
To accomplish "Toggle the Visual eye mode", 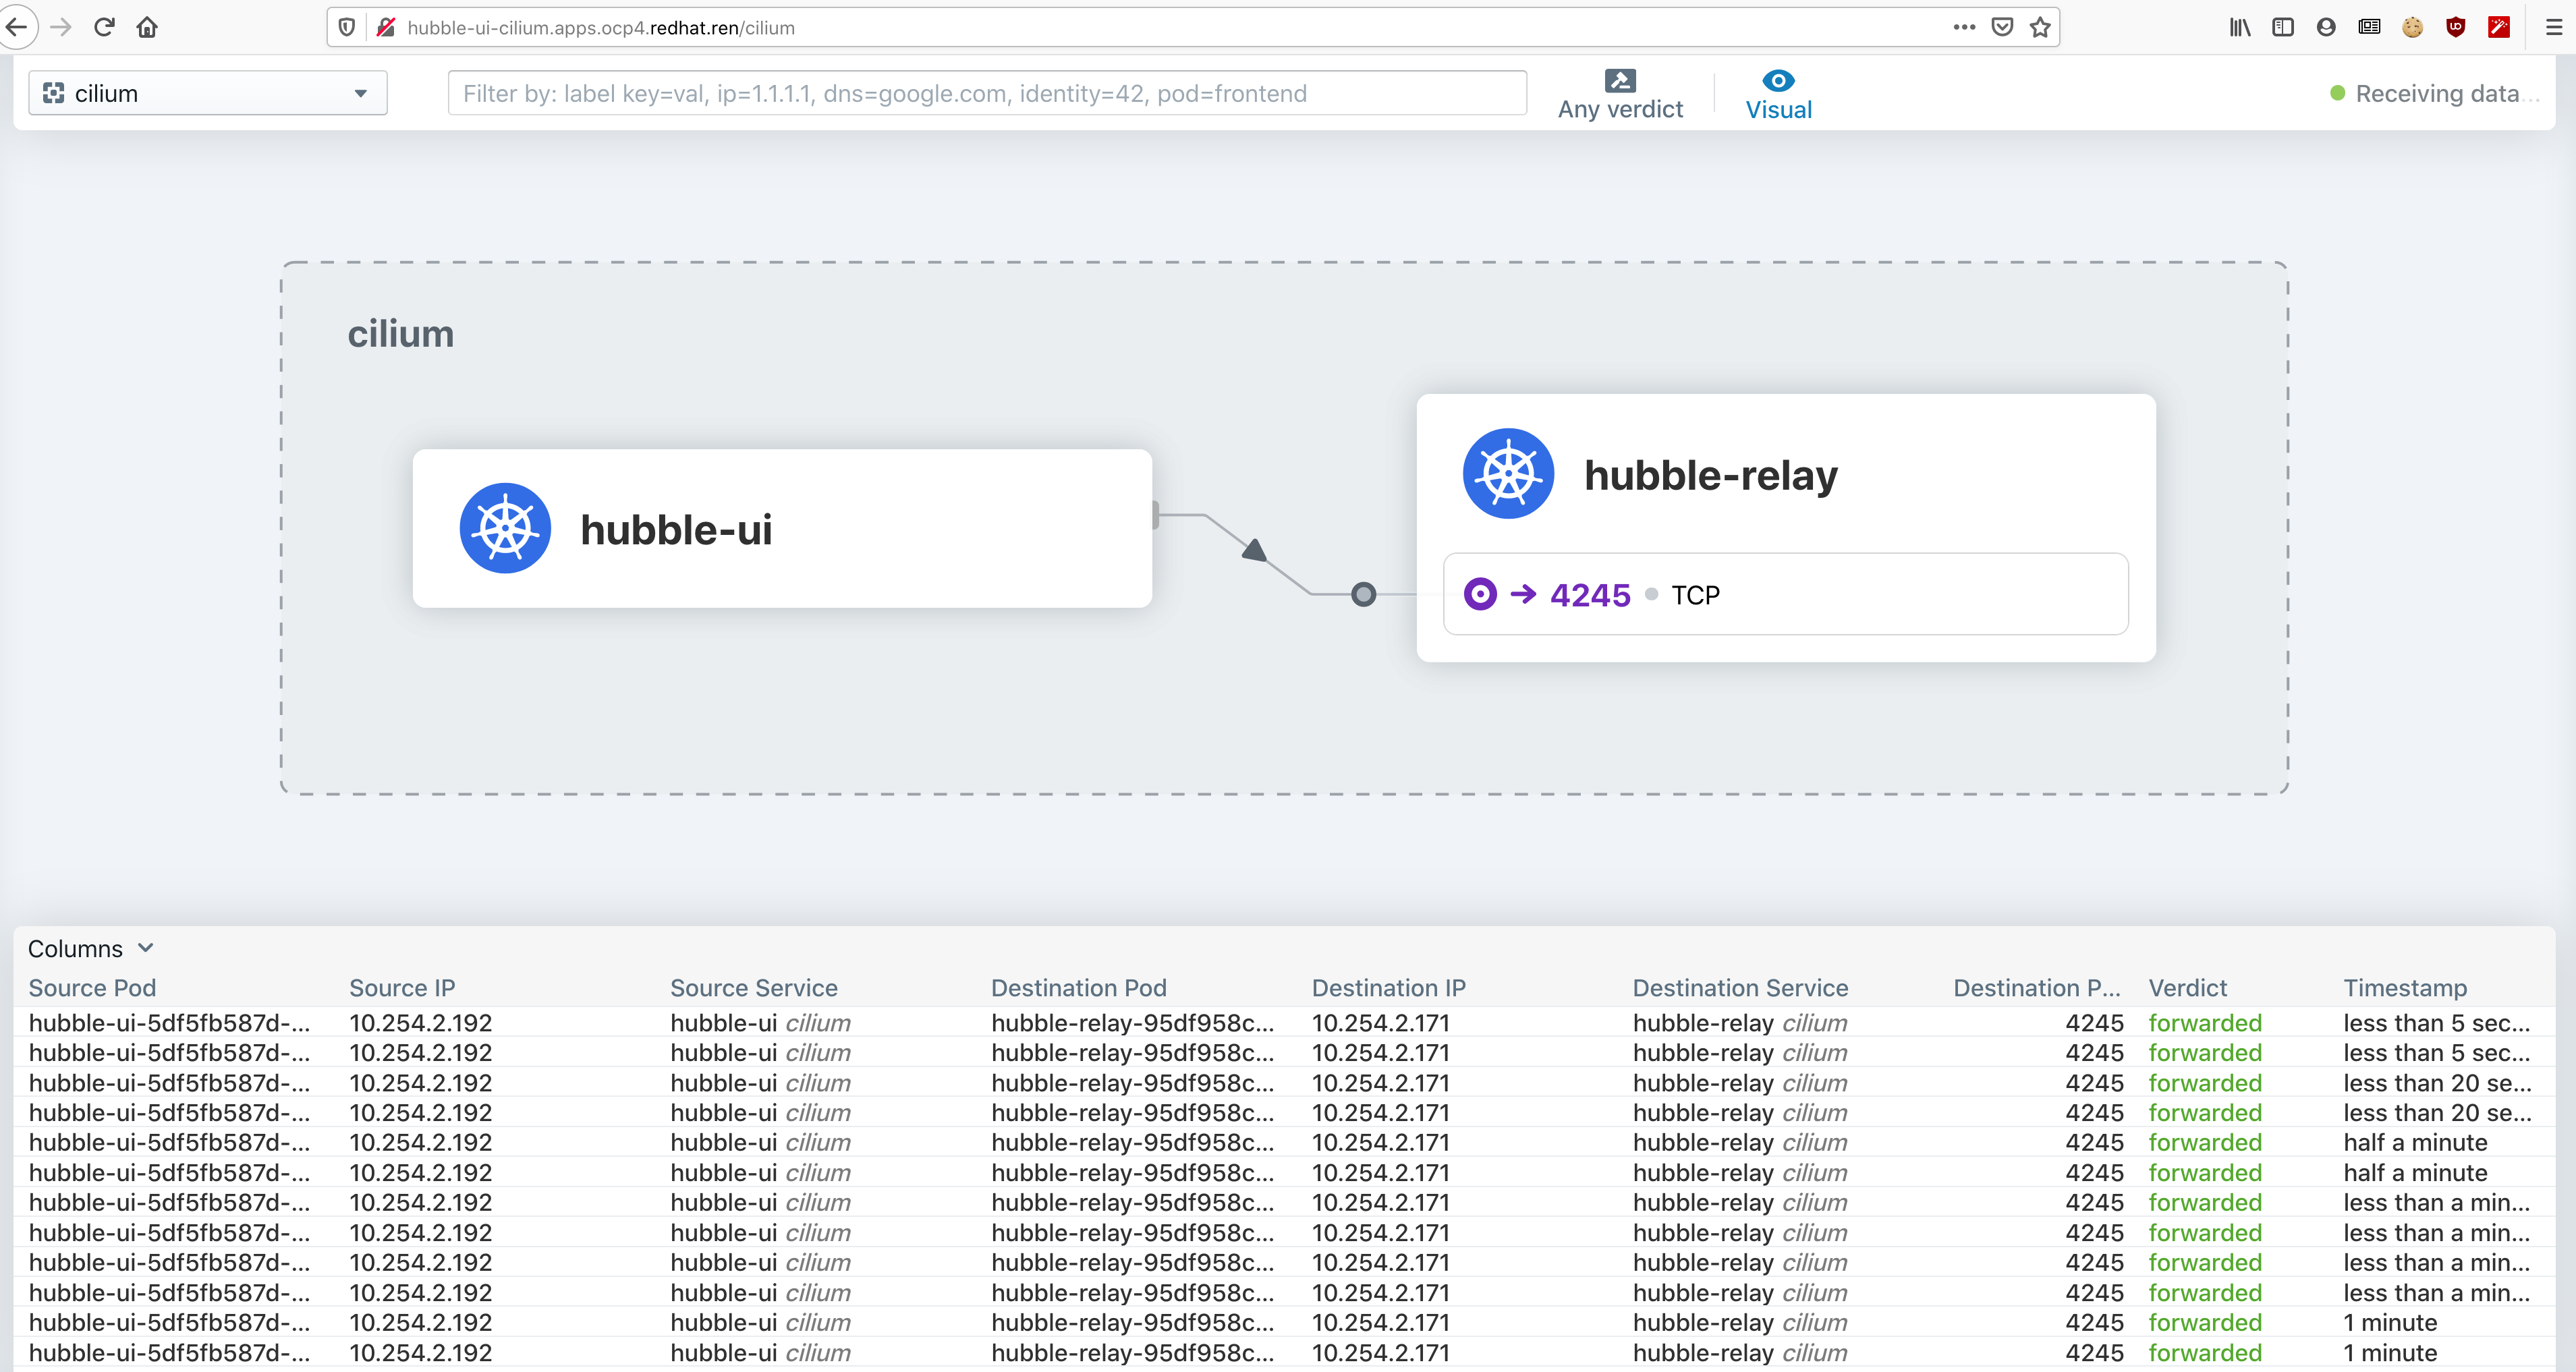I will pyautogui.click(x=1778, y=80).
